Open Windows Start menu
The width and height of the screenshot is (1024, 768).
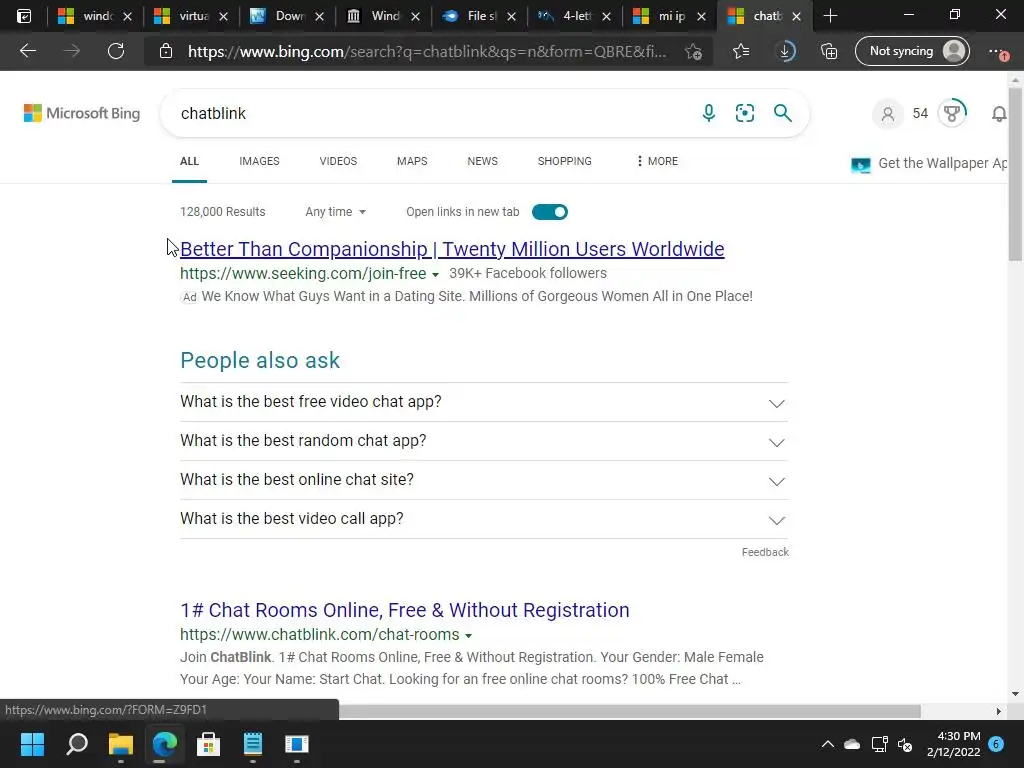32,744
